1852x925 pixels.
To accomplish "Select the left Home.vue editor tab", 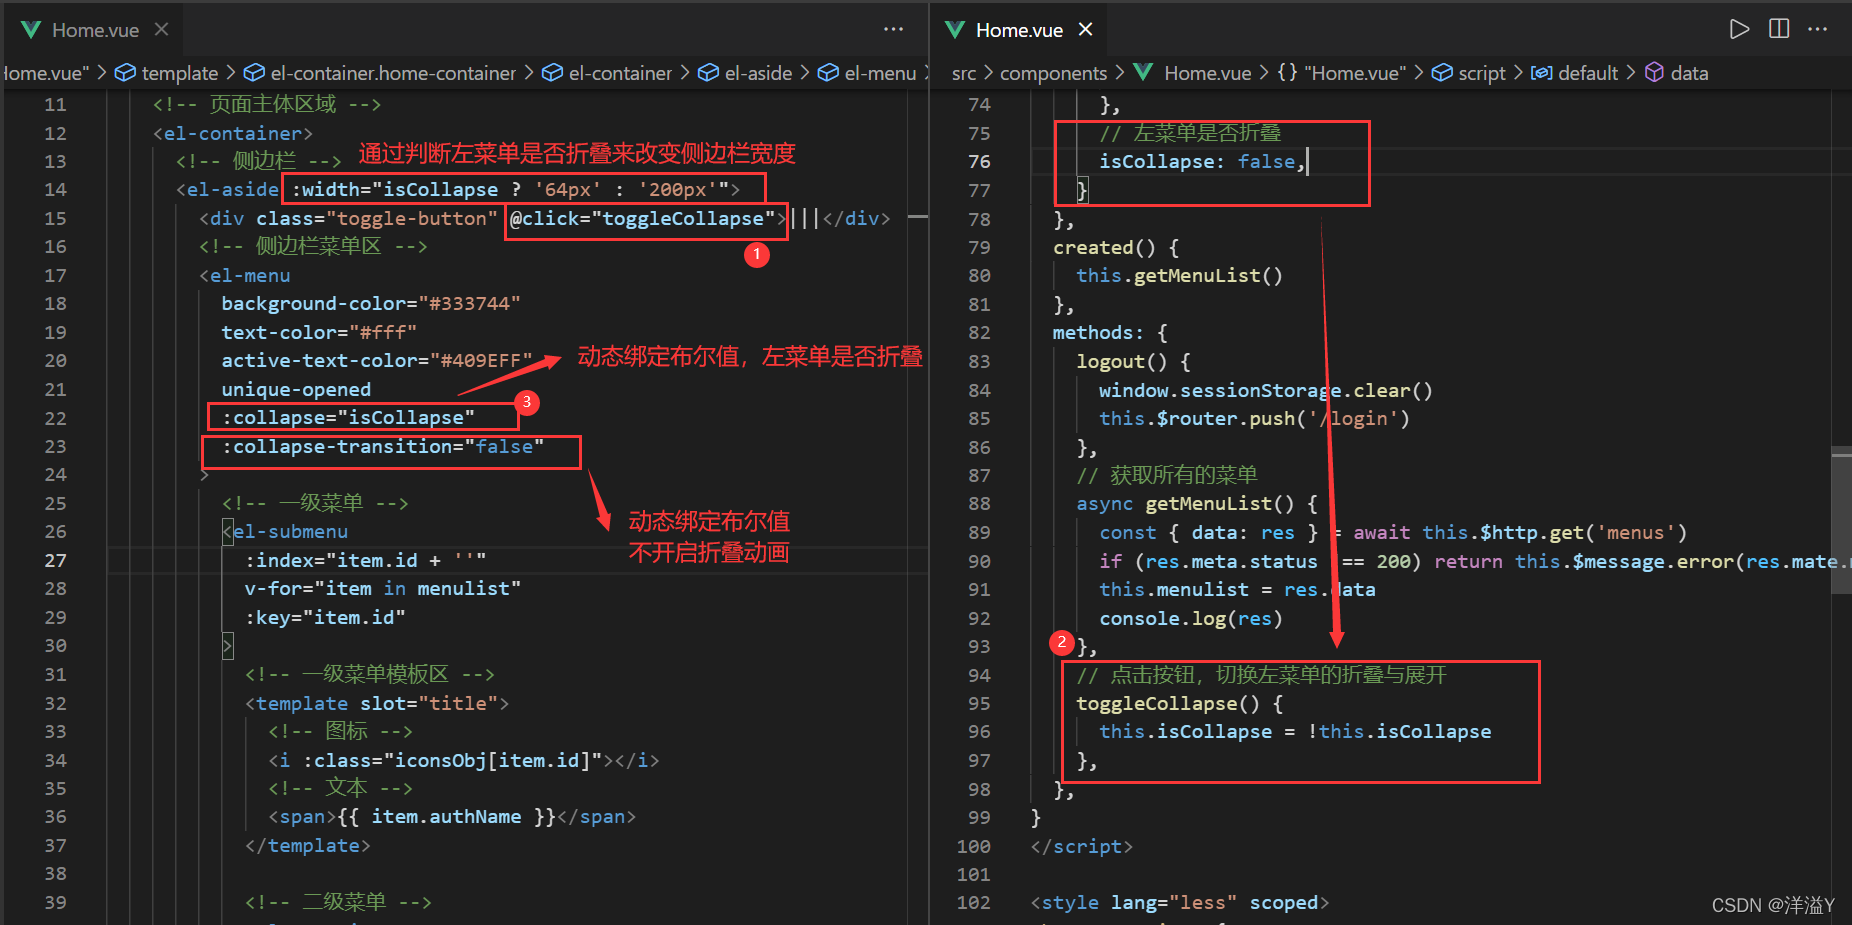I will pos(94,30).
